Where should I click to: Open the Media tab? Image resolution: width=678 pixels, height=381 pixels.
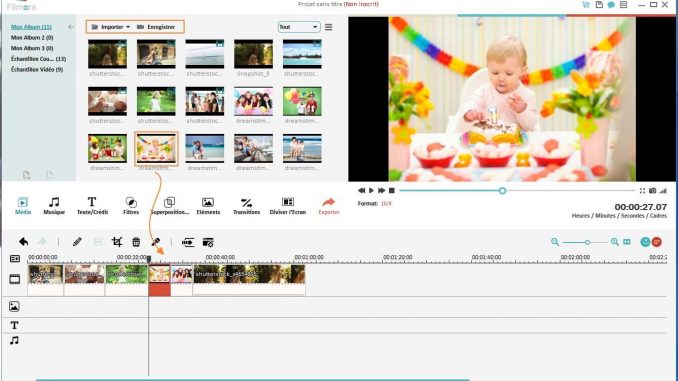point(22,205)
